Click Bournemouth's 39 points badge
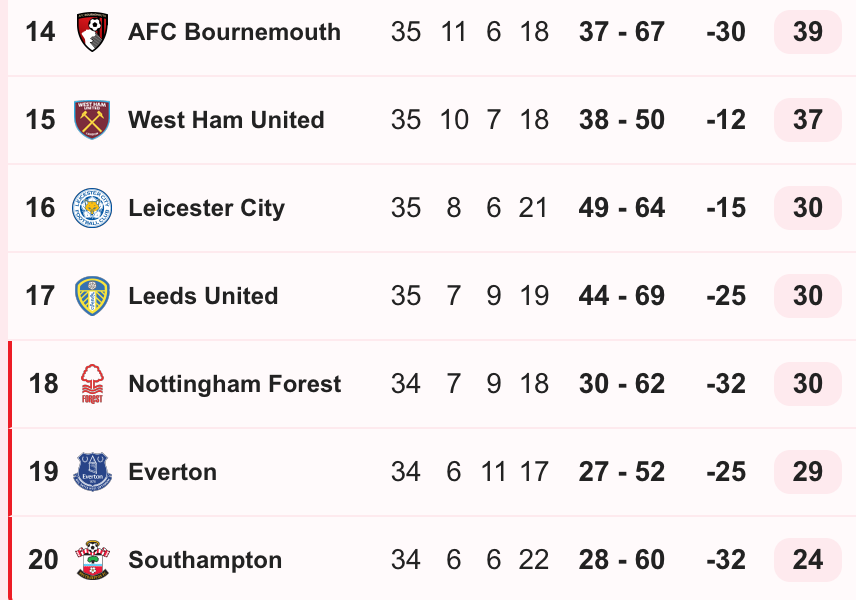Screen dimensions: 856x600 point(807,32)
